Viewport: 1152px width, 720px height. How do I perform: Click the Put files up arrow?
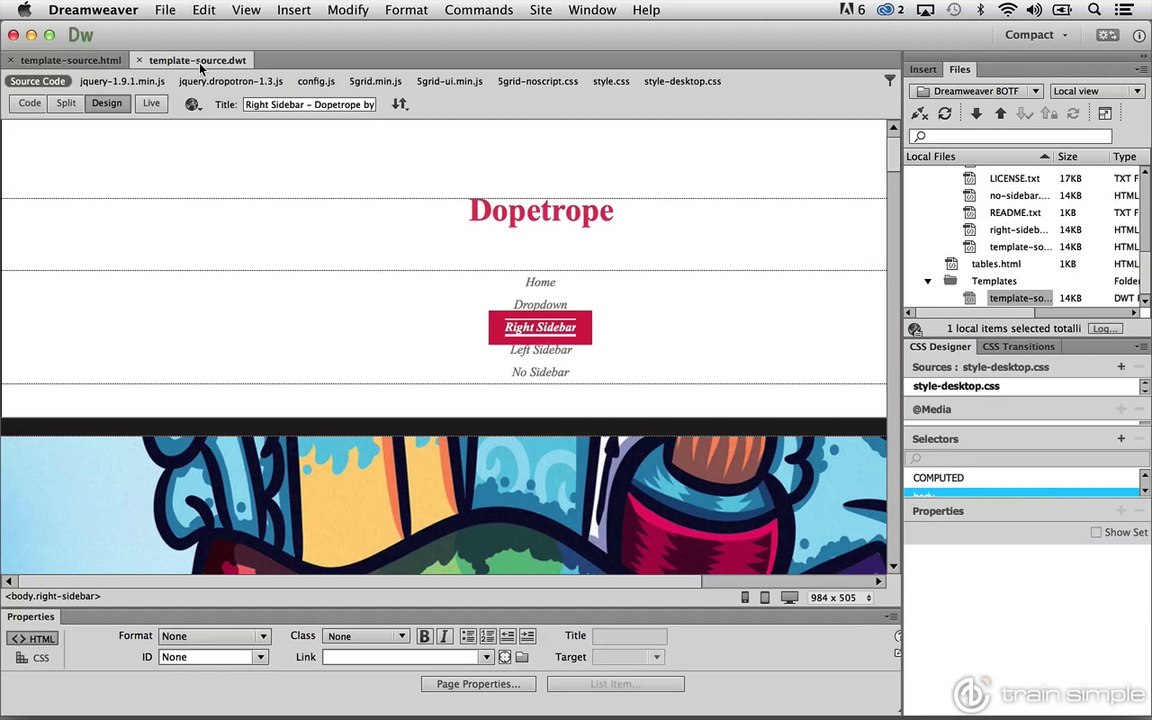pos(1000,113)
